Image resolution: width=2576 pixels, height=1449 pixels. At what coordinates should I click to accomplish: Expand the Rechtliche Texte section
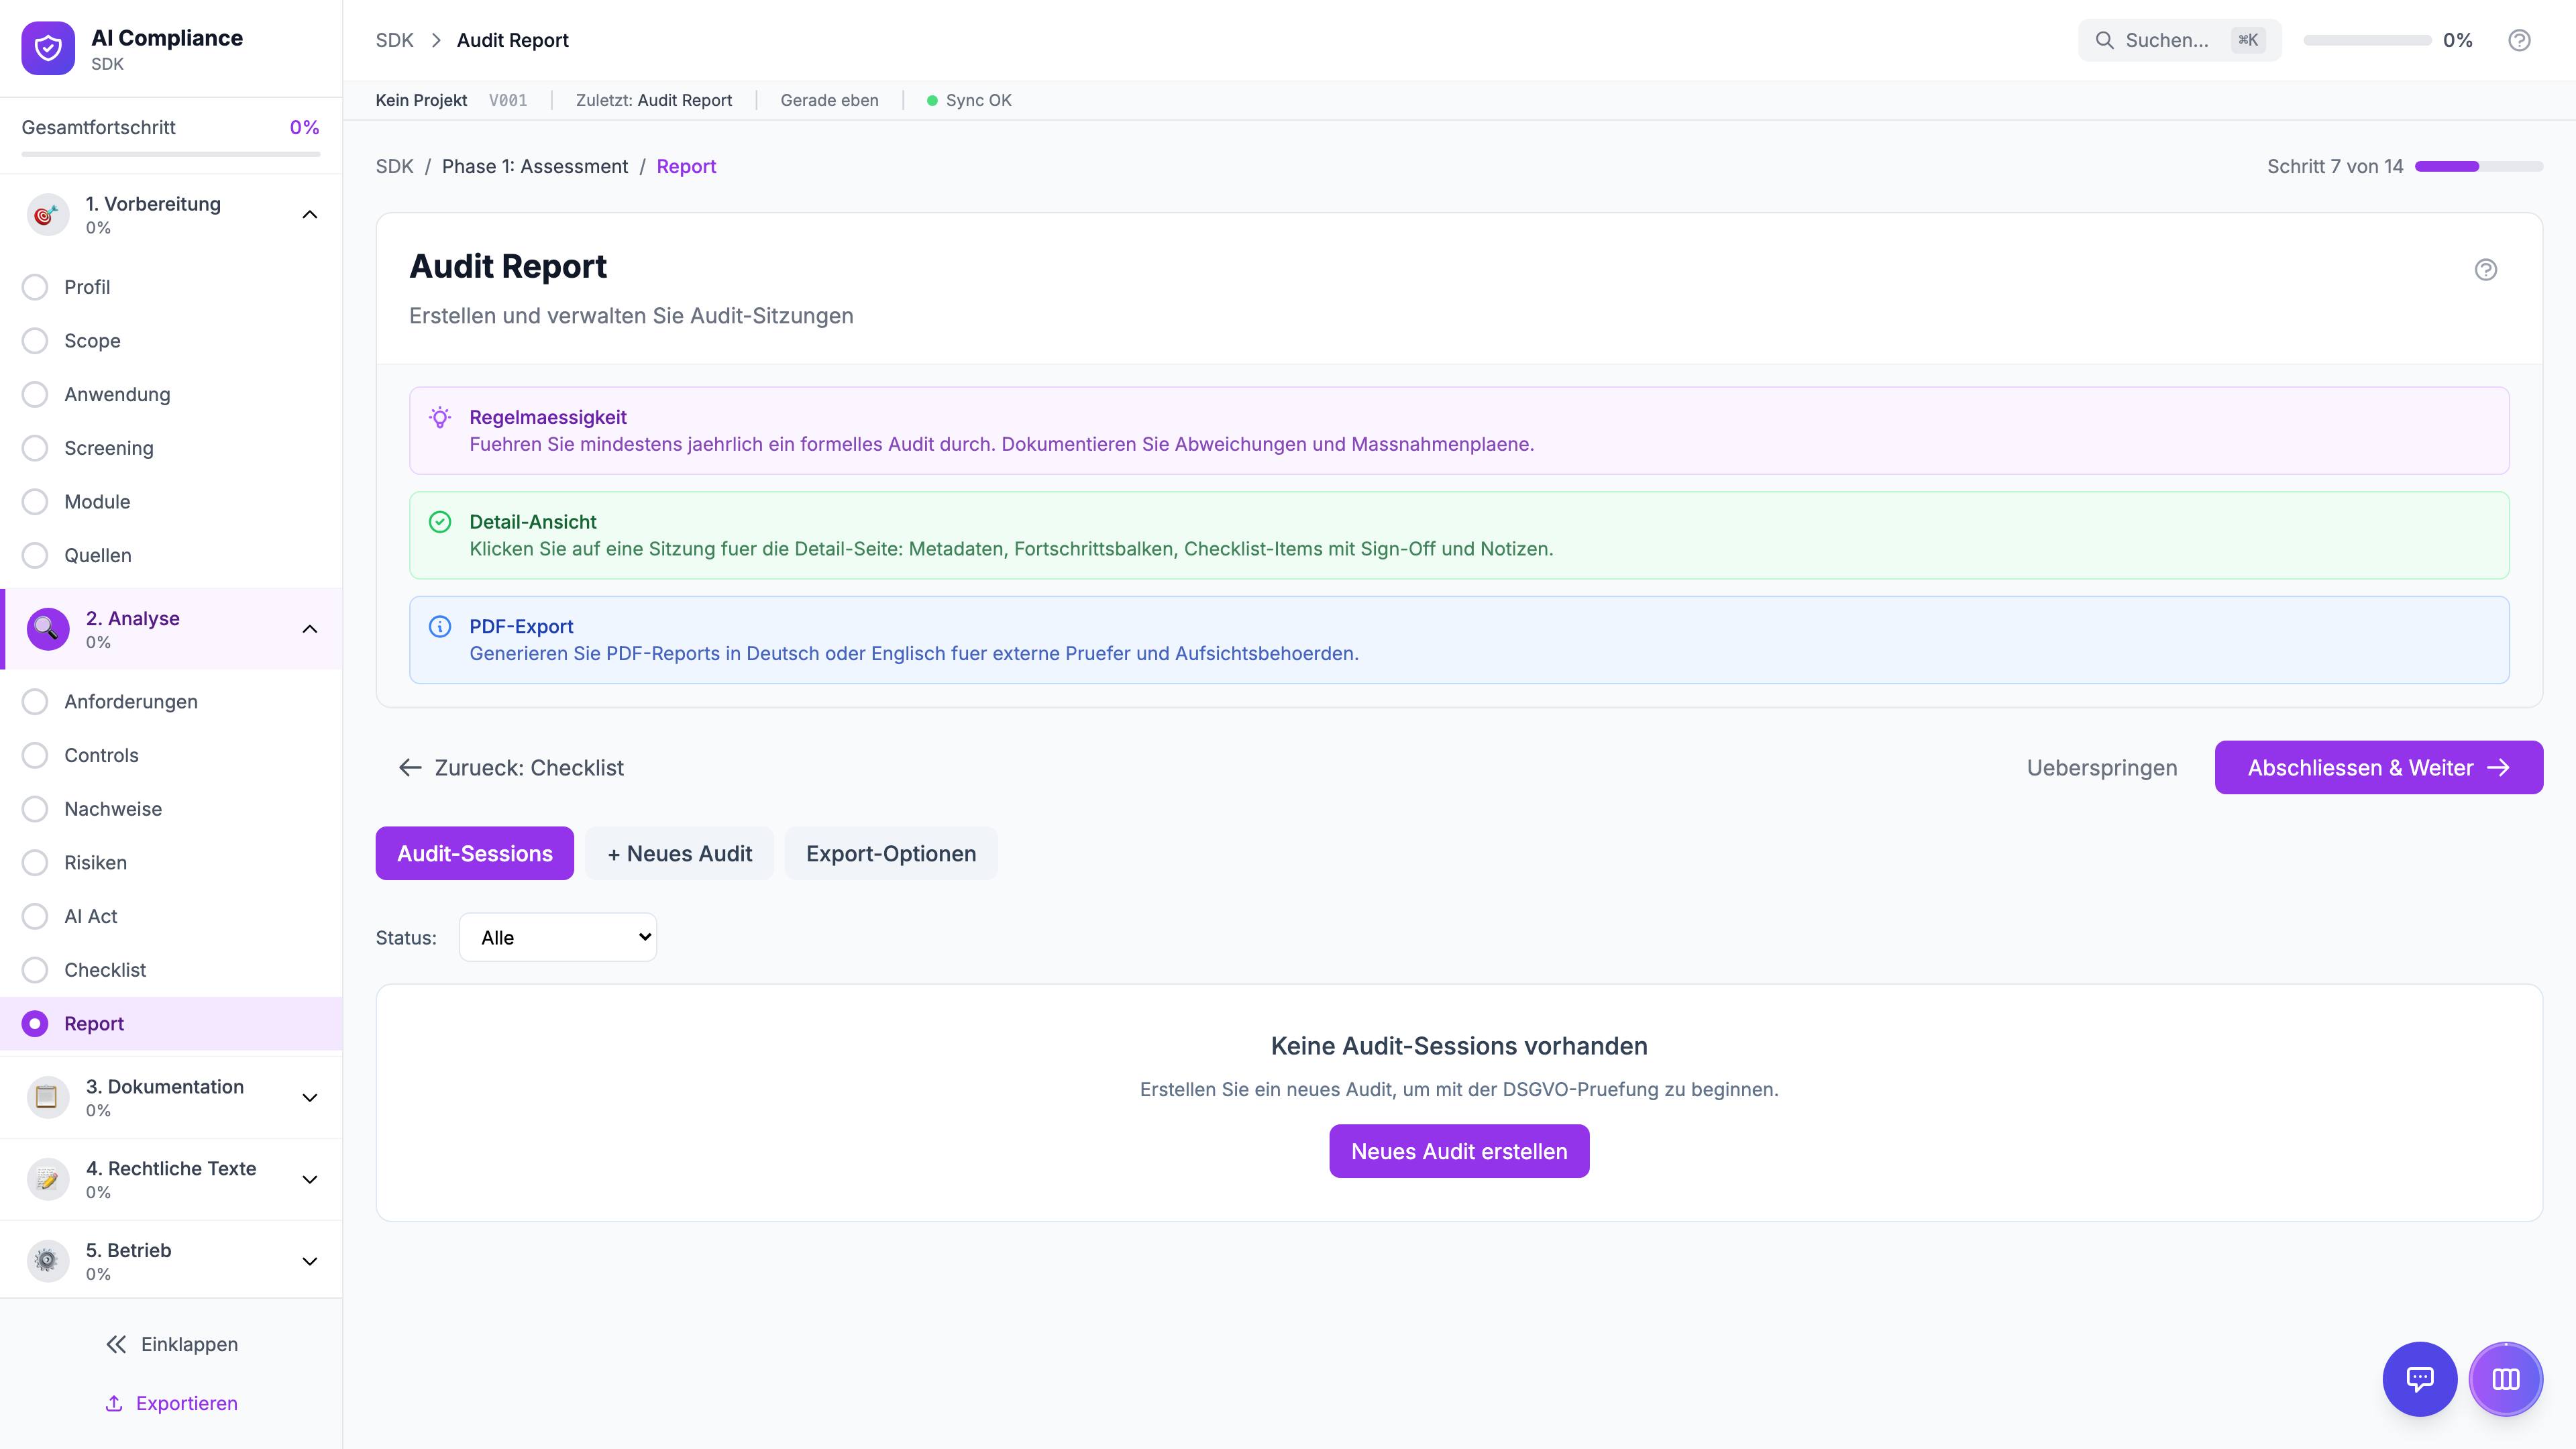pyautogui.click(x=310, y=1179)
